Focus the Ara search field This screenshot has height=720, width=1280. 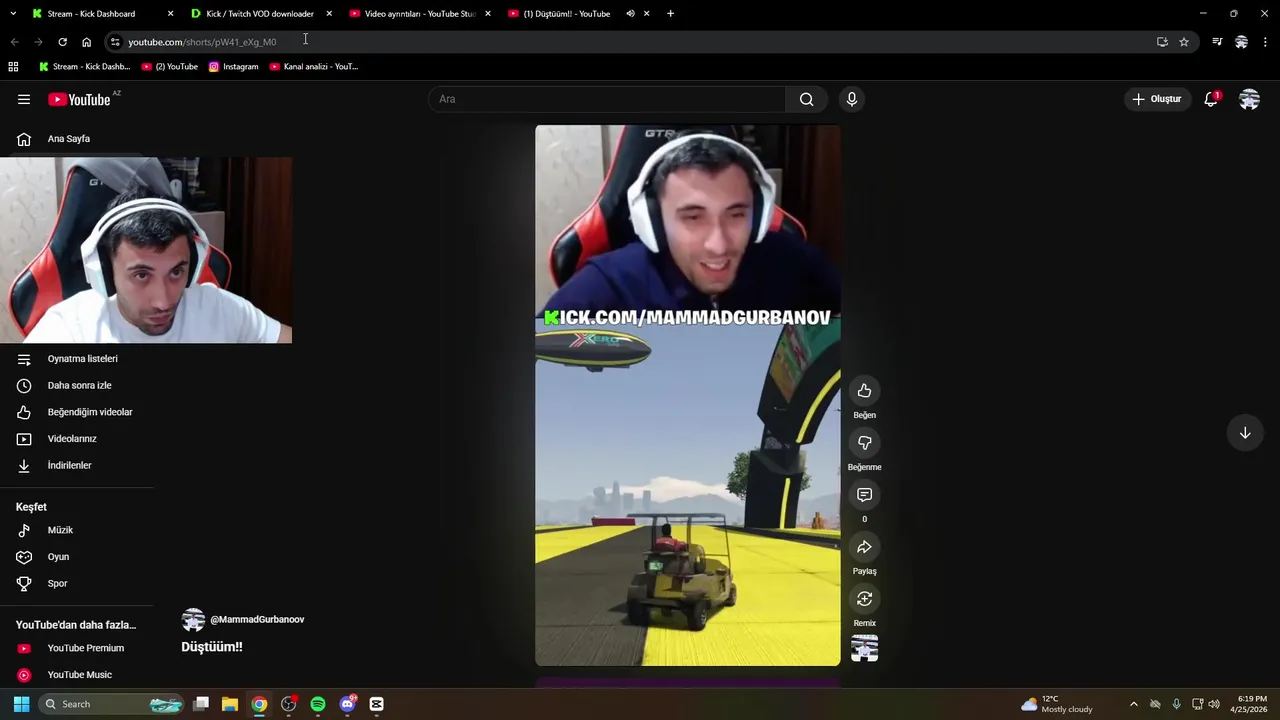coord(608,99)
